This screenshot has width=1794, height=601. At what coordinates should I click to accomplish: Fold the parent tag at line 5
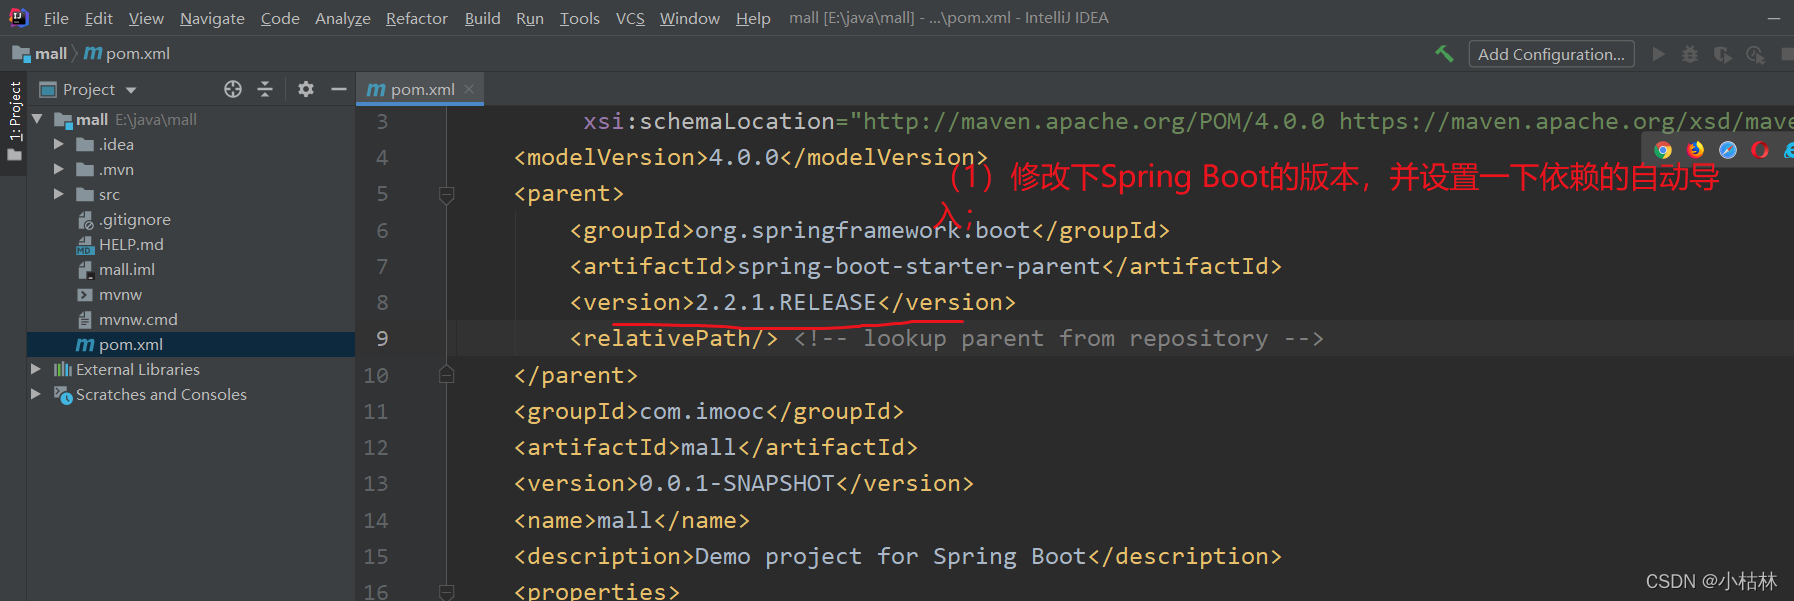[x=447, y=194]
